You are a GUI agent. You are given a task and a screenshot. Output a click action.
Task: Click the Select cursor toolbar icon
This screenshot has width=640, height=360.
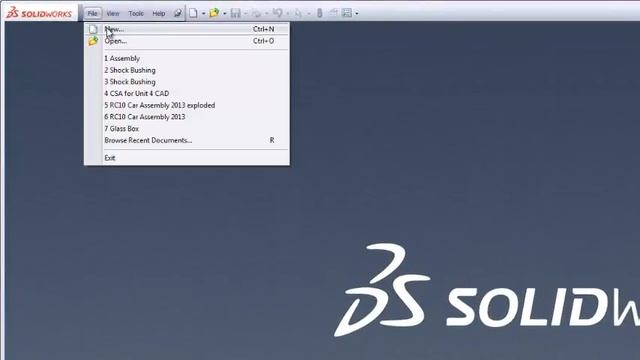pos(298,13)
